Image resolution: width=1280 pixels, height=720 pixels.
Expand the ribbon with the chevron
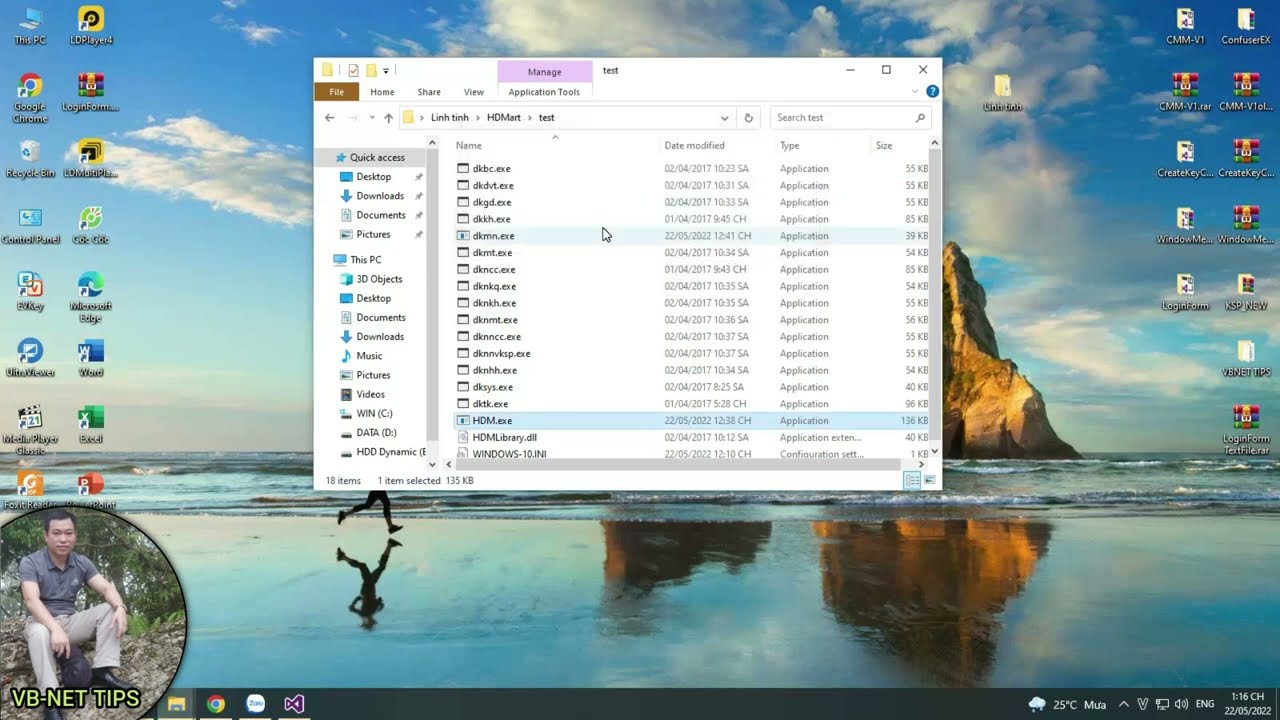coord(914,91)
